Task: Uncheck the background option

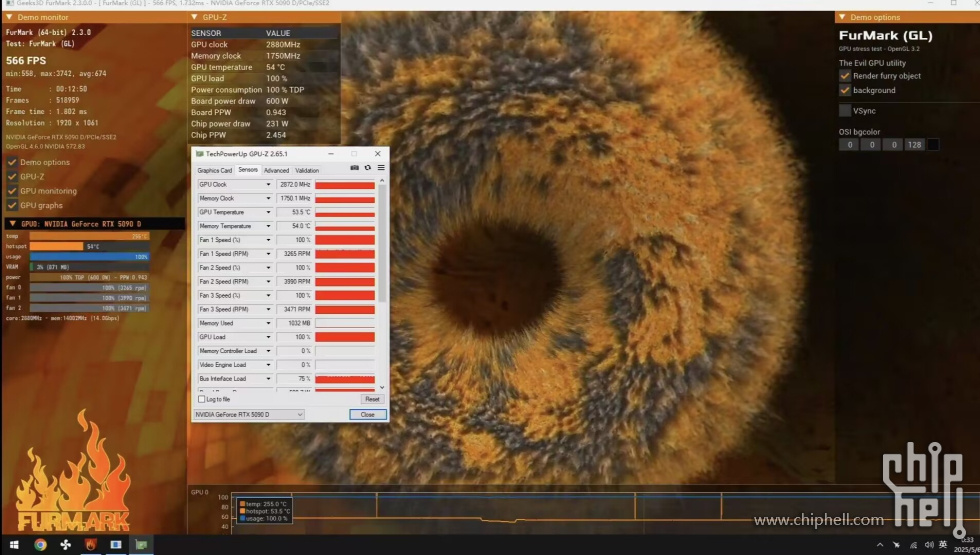Action: (x=845, y=90)
